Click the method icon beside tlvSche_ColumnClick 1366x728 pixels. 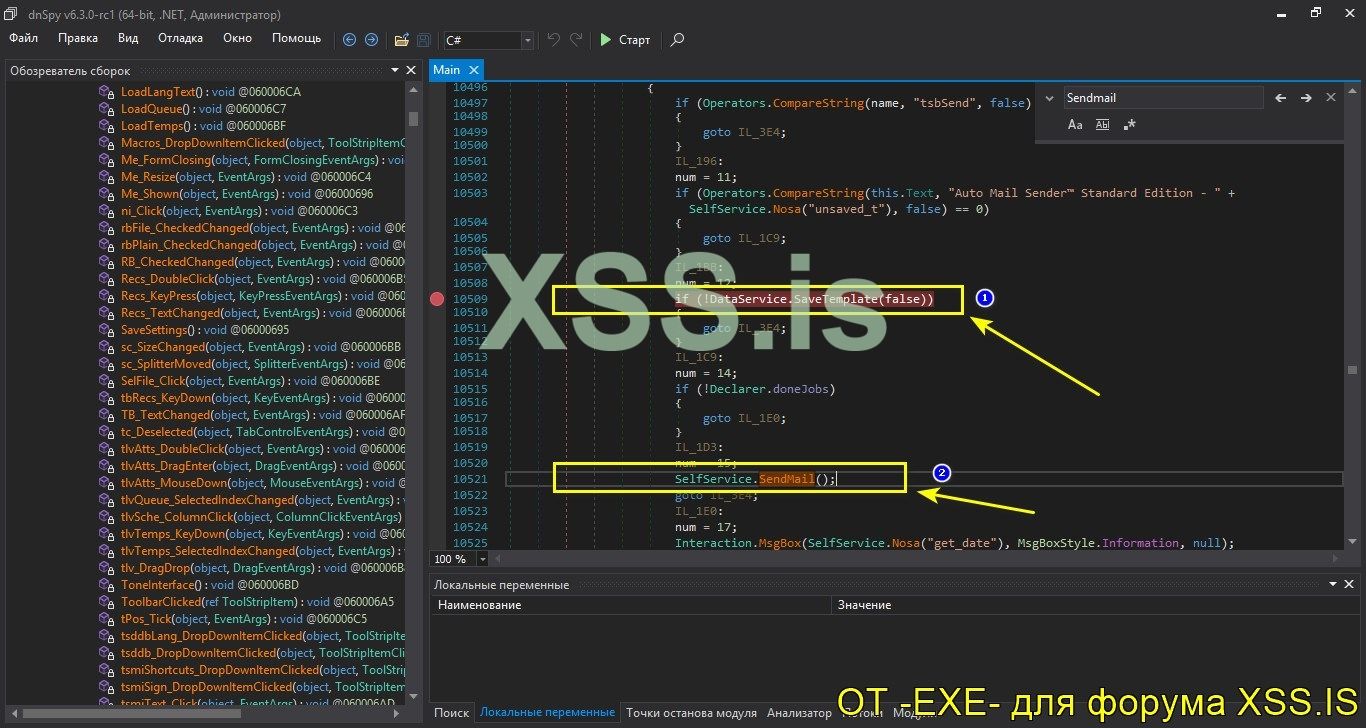pyautogui.click(x=107, y=517)
